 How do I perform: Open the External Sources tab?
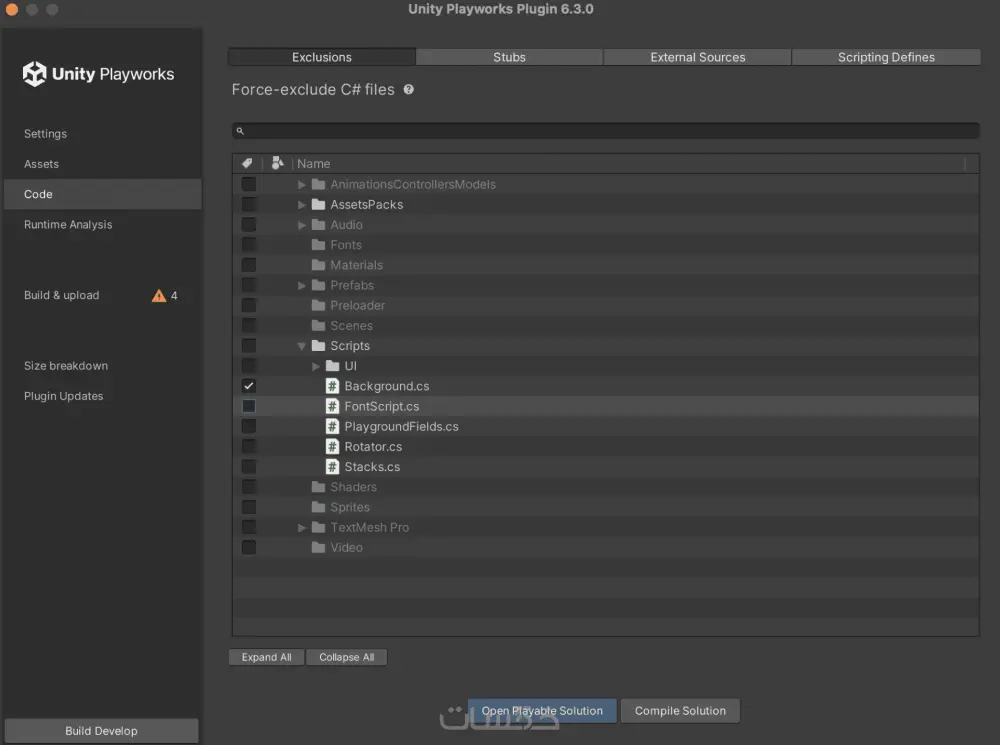coord(697,57)
